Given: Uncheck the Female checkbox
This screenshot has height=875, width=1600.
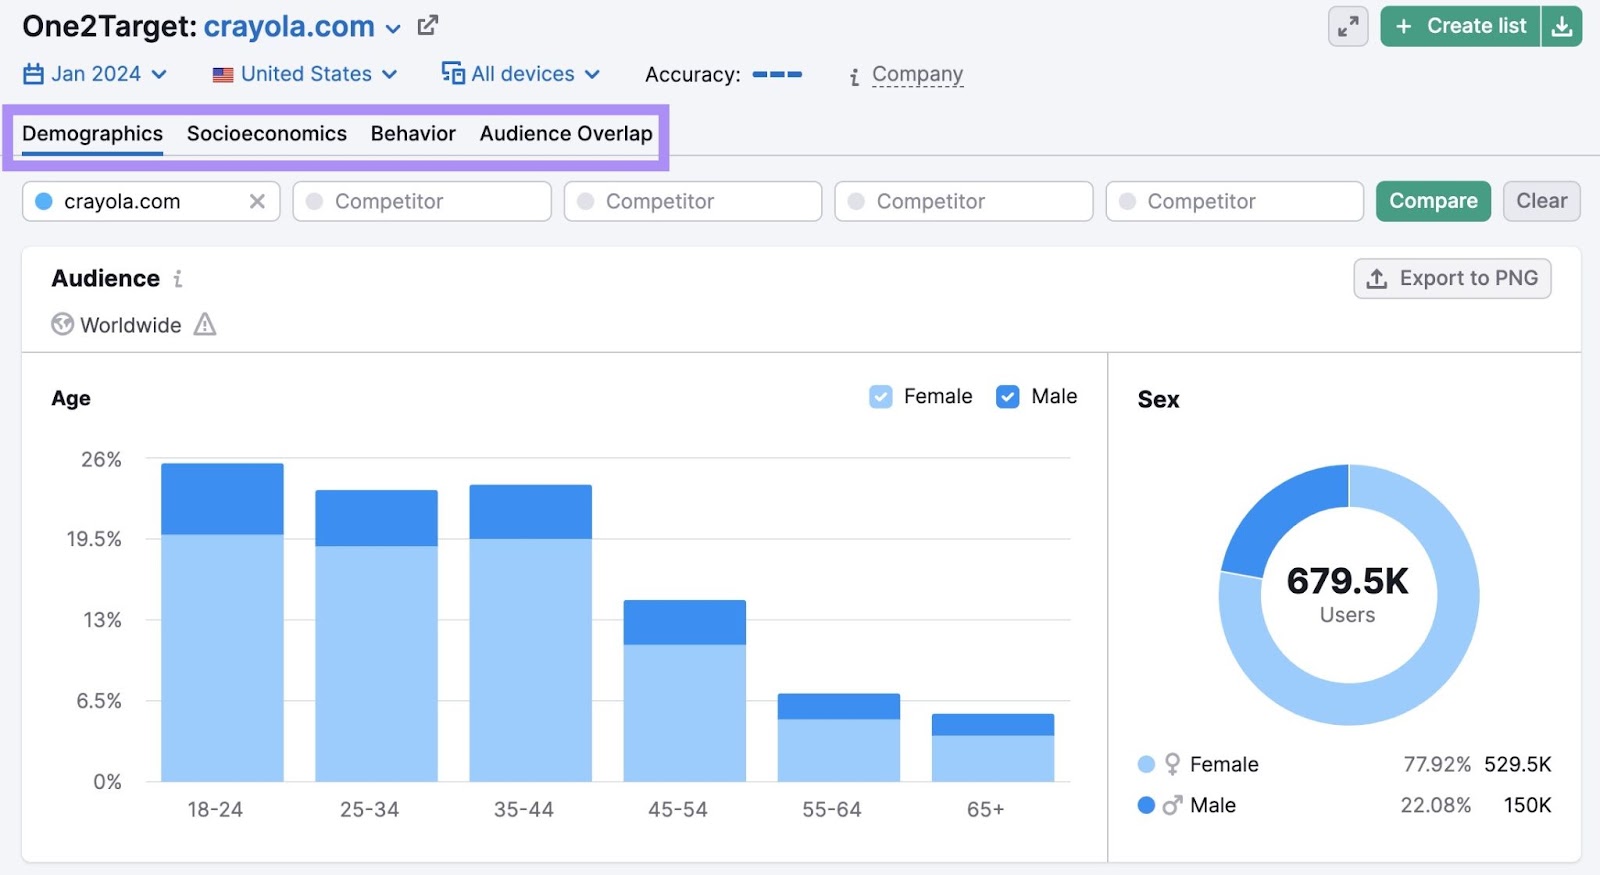Looking at the screenshot, I should [x=881, y=397].
